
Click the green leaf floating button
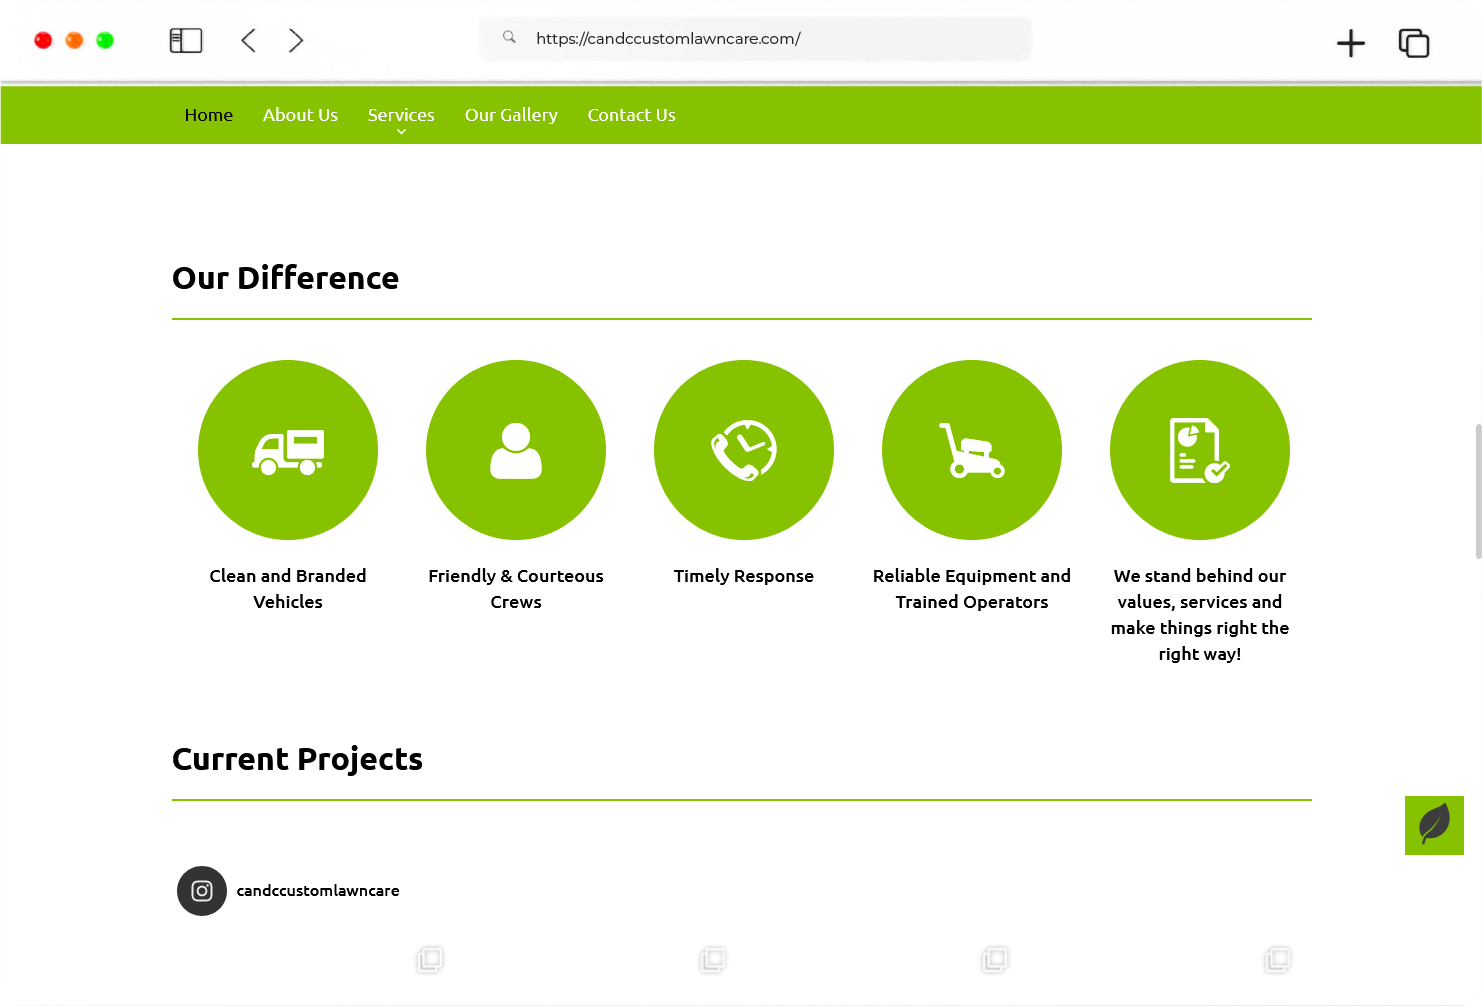[1434, 825]
